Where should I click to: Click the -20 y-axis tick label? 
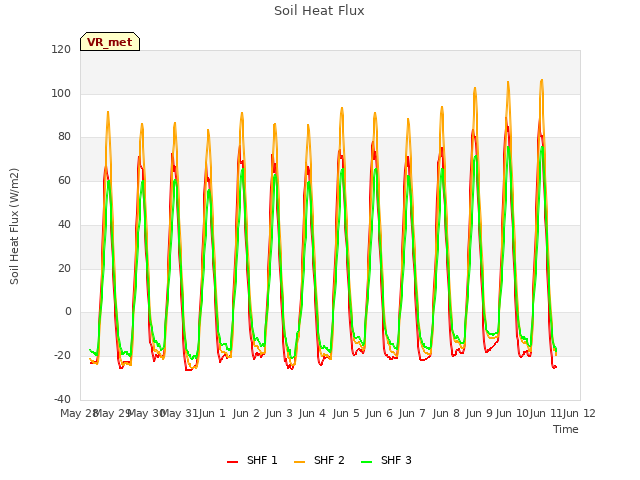click(62, 356)
